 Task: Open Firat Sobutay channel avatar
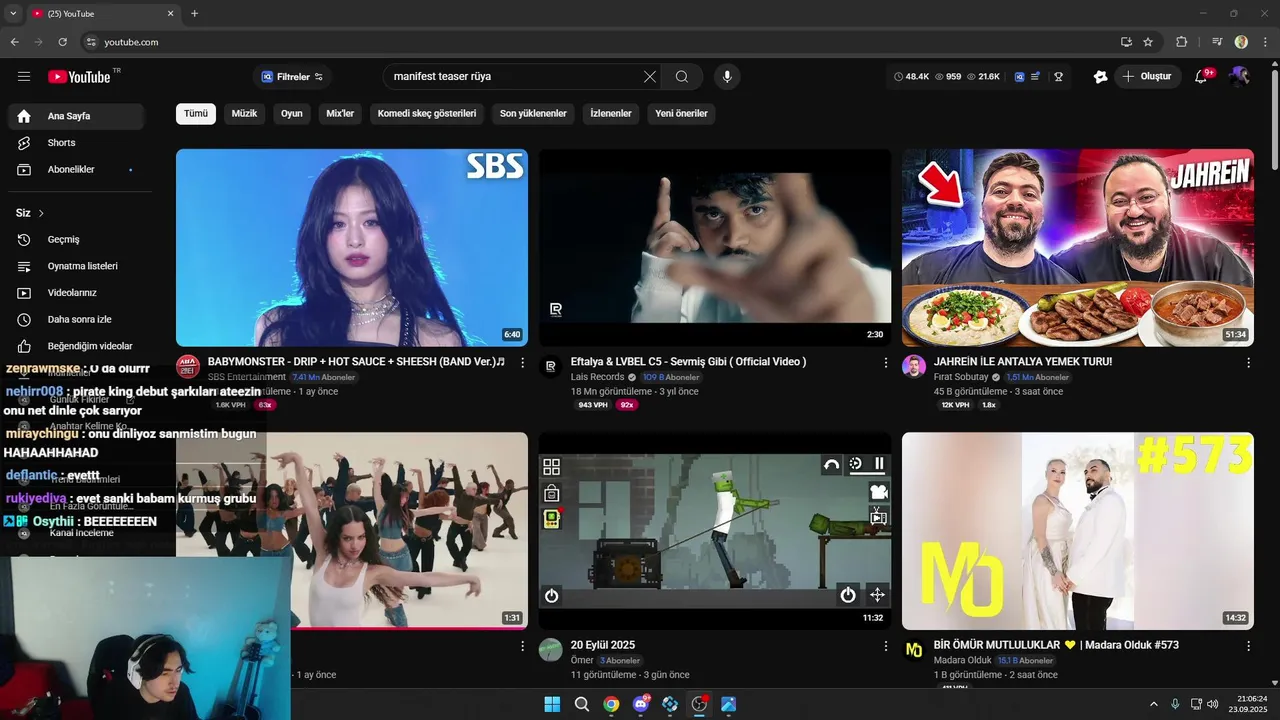point(914,366)
